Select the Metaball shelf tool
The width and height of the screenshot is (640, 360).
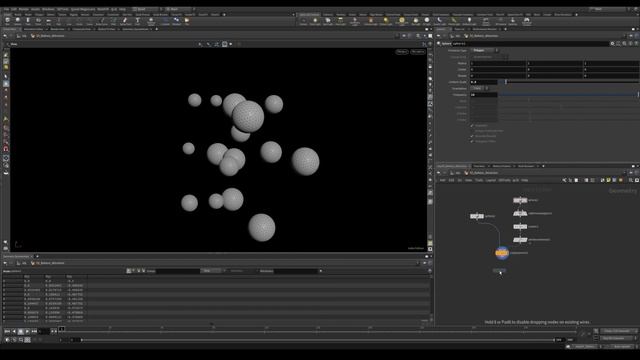[x=176, y=21]
